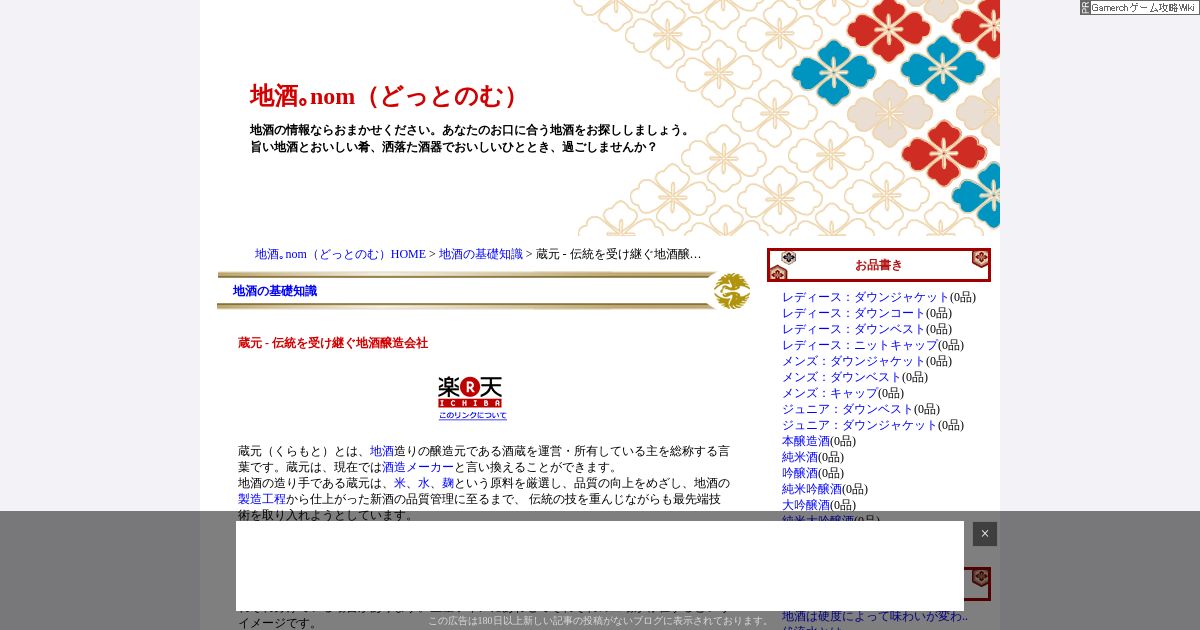This screenshot has height=630, width=1200.
Task: Open 本醸造酒 category link
Action: tap(806, 441)
